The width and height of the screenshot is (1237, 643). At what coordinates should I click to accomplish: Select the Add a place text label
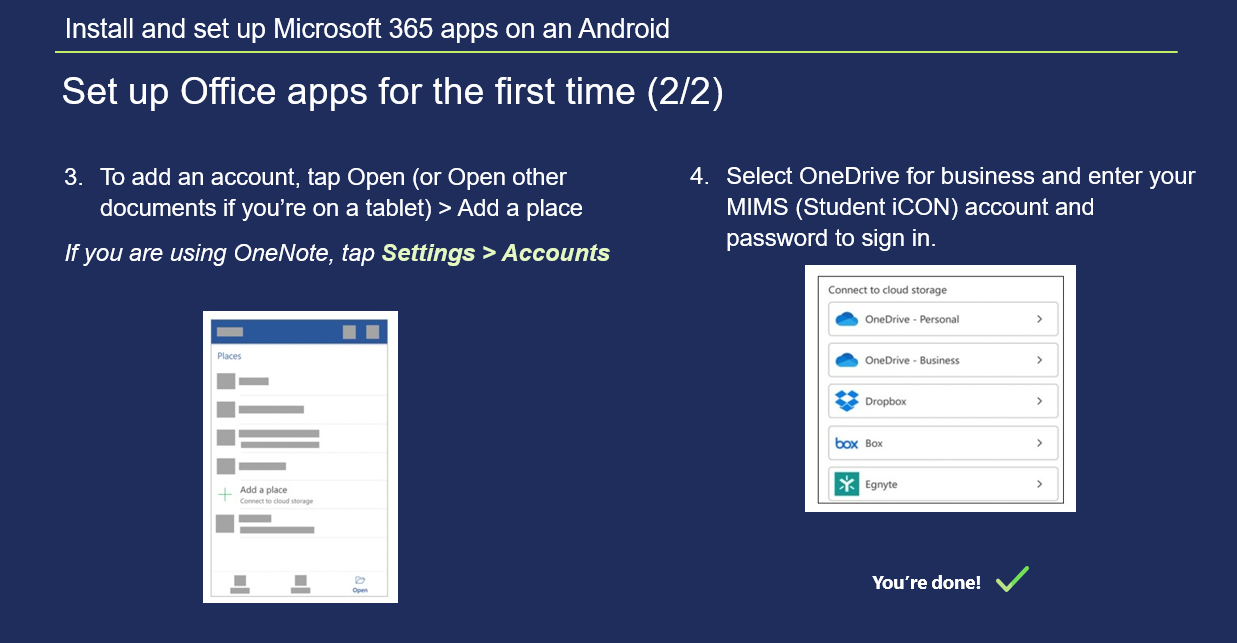[x=264, y=490]
